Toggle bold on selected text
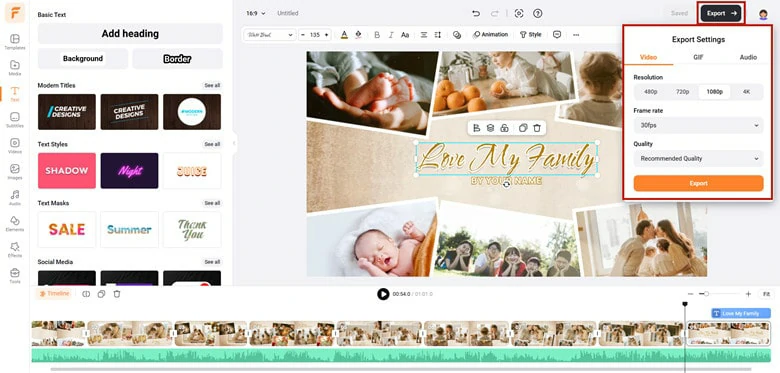Viewport: 780px width, 373px height. pos(377,35)
